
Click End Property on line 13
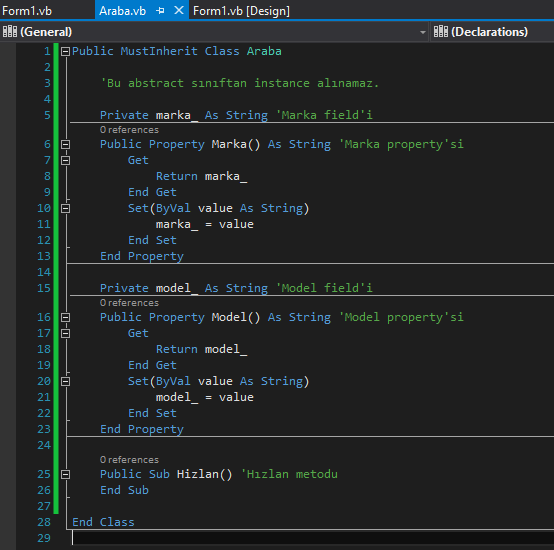point(142,256)
